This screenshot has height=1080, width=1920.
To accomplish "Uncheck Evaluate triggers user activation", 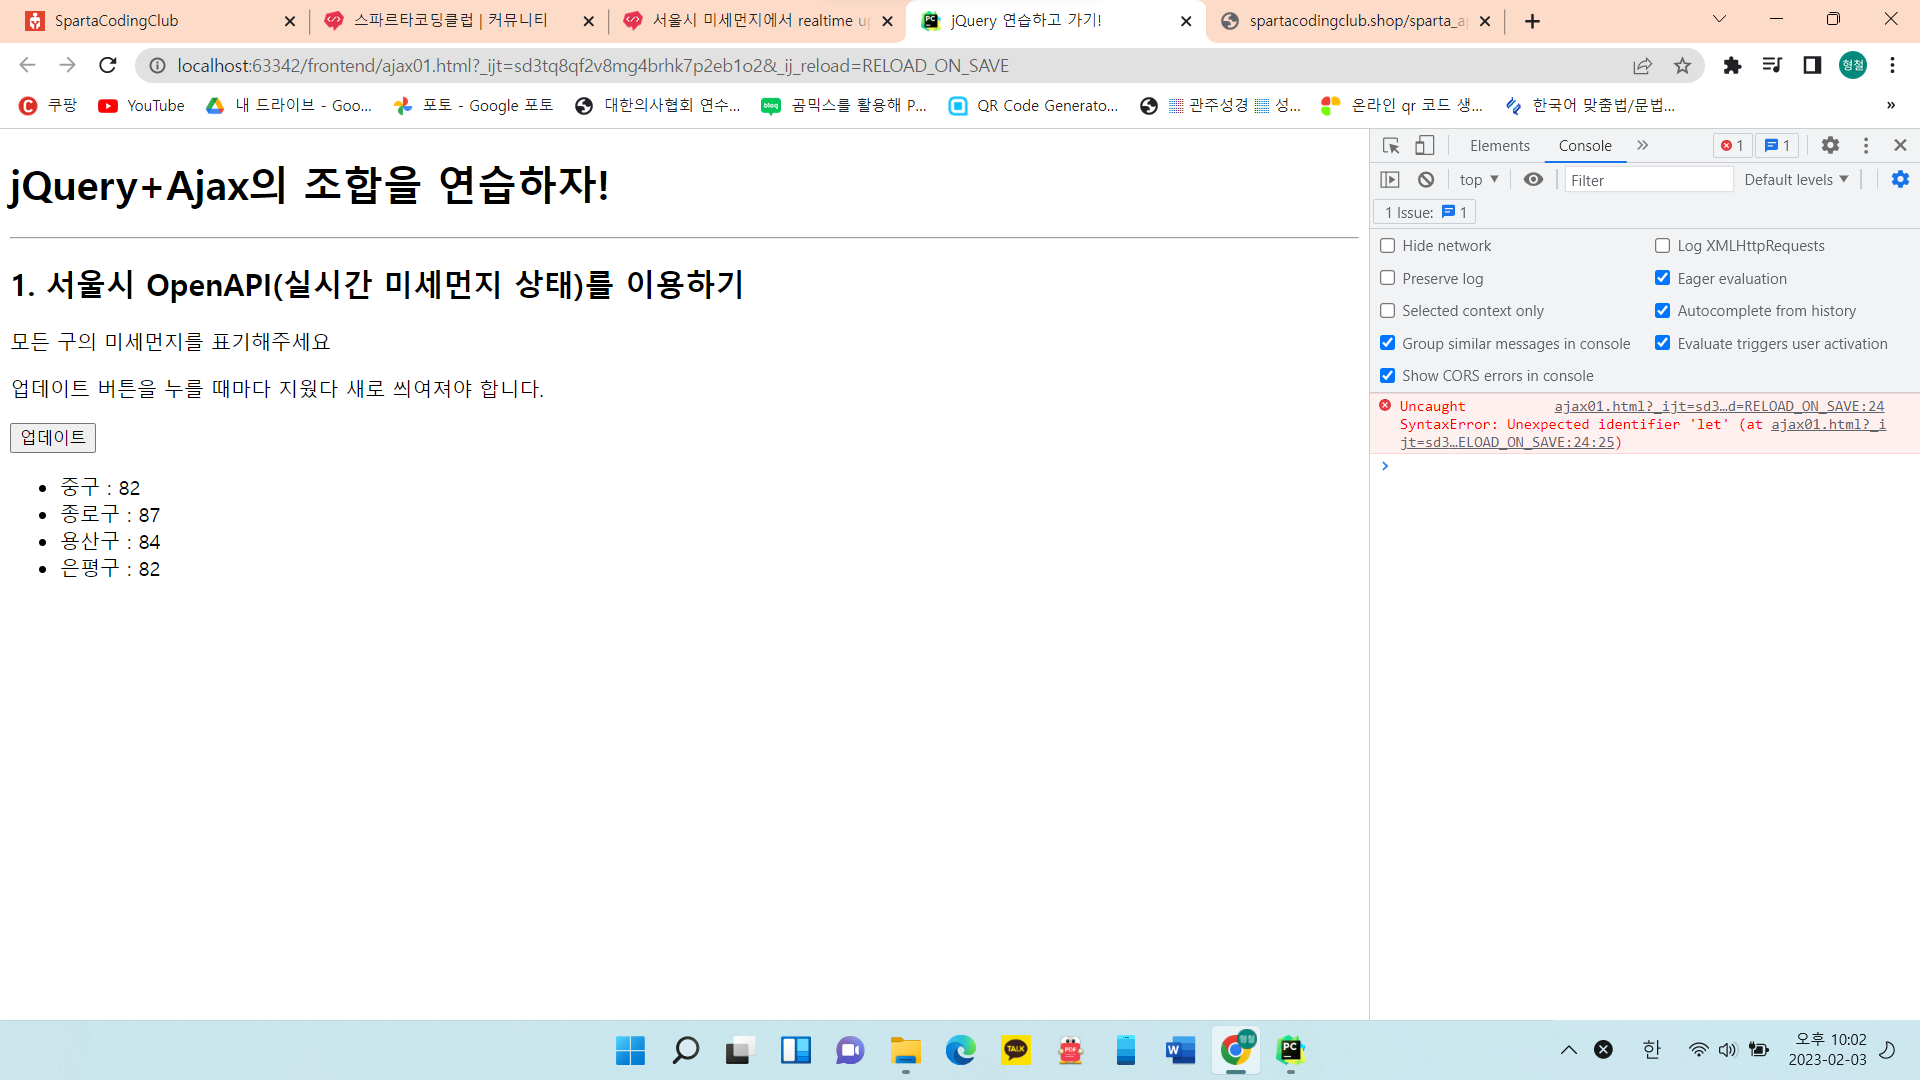I will (x=1663, y=343).
